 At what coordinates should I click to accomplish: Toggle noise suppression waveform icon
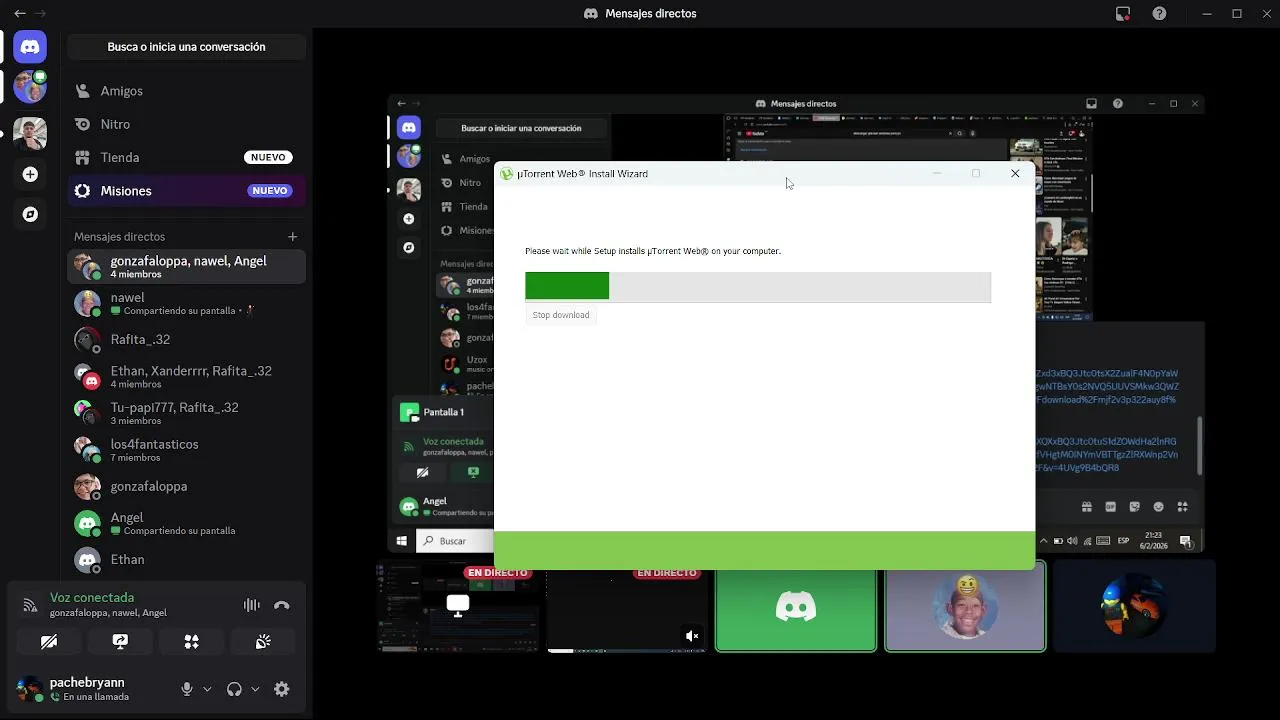(251, 605)
